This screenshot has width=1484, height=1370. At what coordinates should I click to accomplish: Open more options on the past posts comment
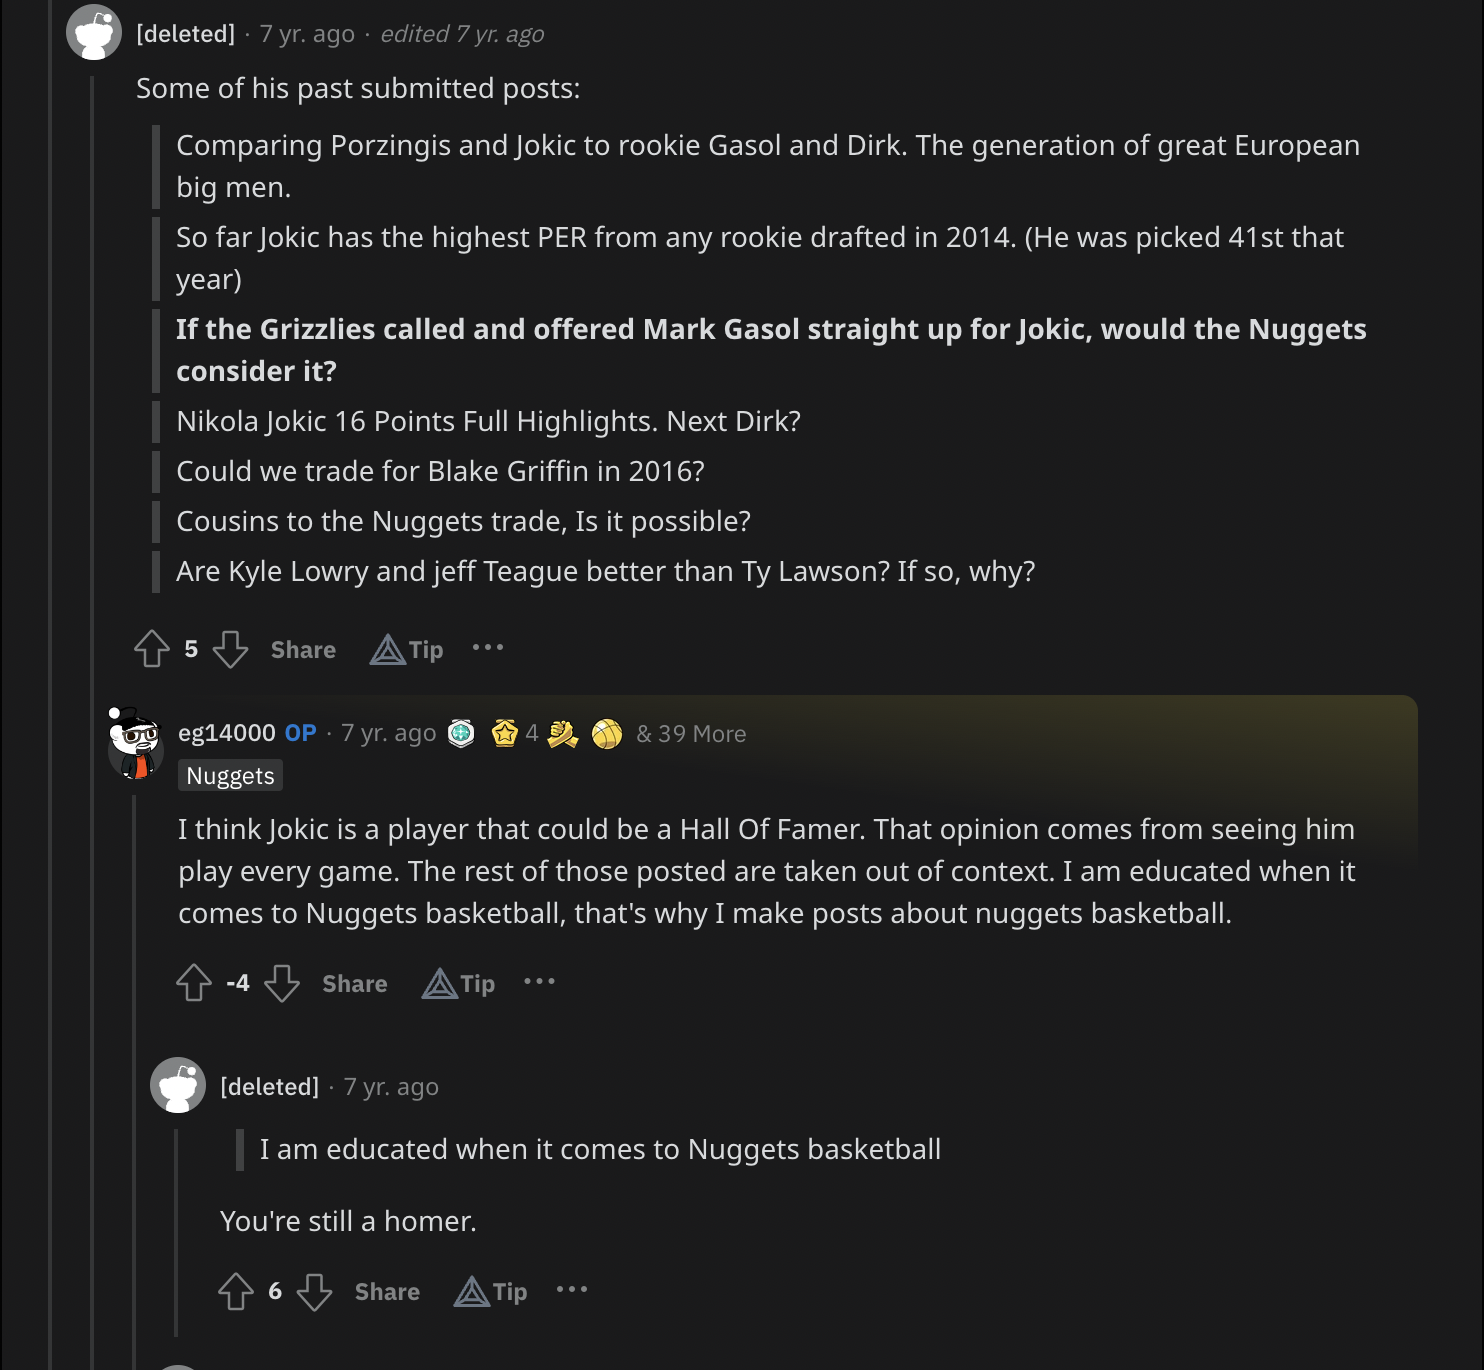(x=488, y=648)
